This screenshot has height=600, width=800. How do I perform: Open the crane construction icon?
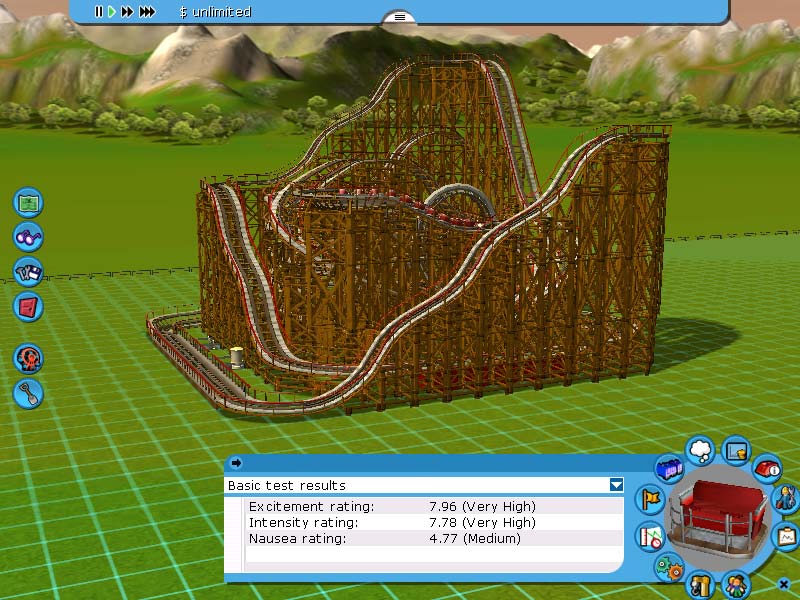701,585
